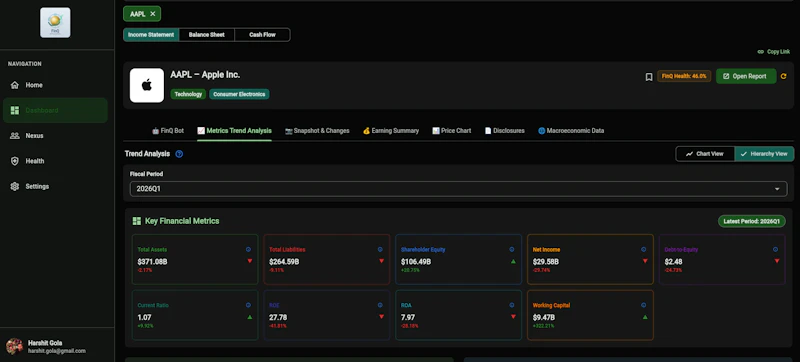This screenshot has height=362, width=800.
Task: Open the Price Chart tab
Action: (x=452, y=131)
